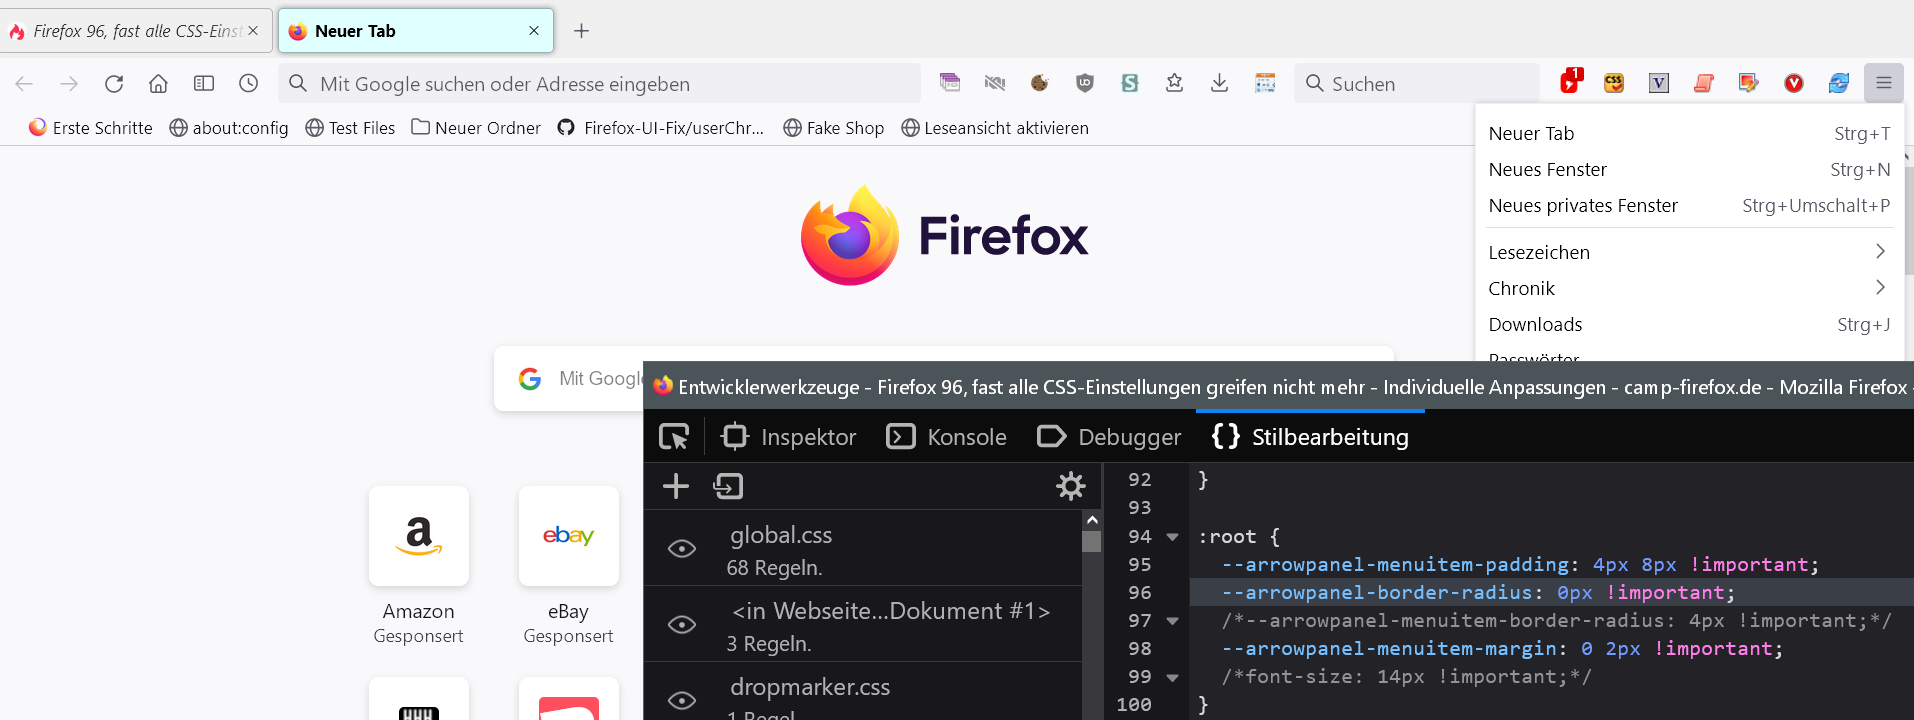
Task: Open Neues privates Fenster from the menu
Action: [1689, 205]
